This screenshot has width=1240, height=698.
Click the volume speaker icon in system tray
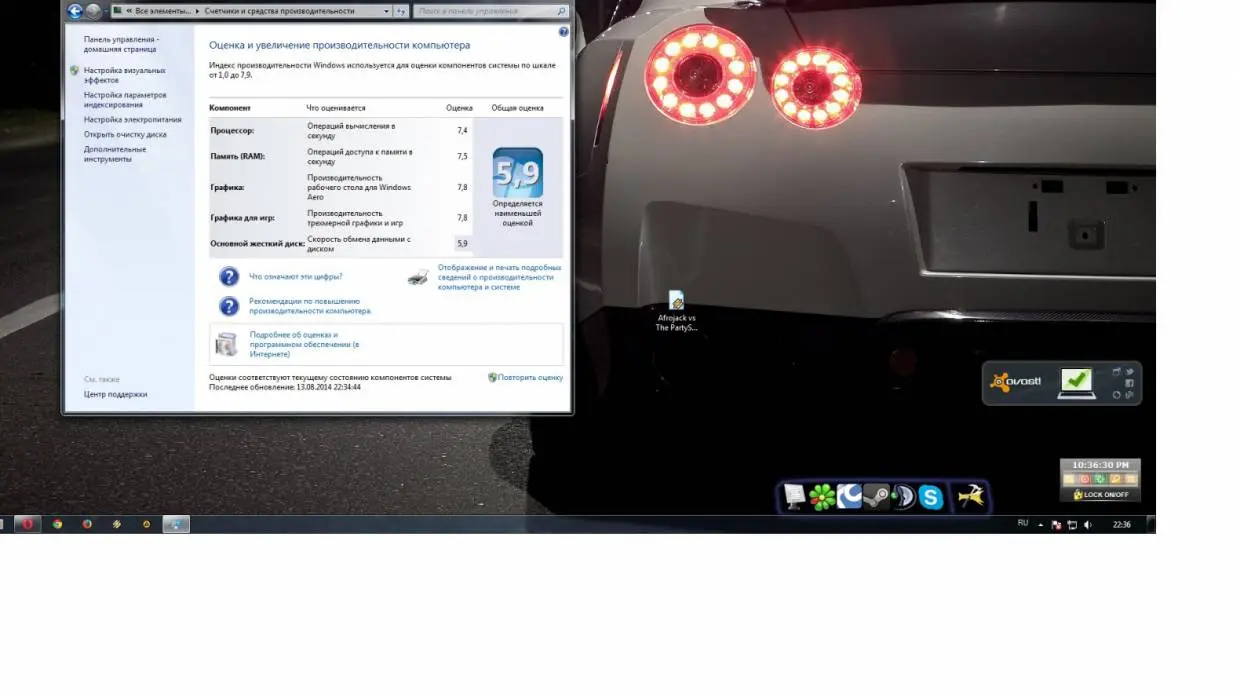[x=1088, y=524]
